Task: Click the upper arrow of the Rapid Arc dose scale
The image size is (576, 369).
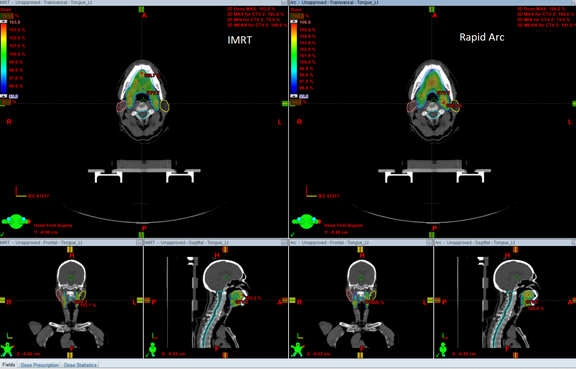Action: [x=294, y=22]
